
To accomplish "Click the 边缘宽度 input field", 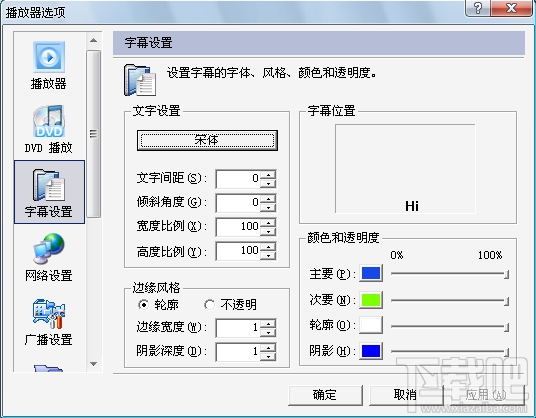I will [238, 328].
